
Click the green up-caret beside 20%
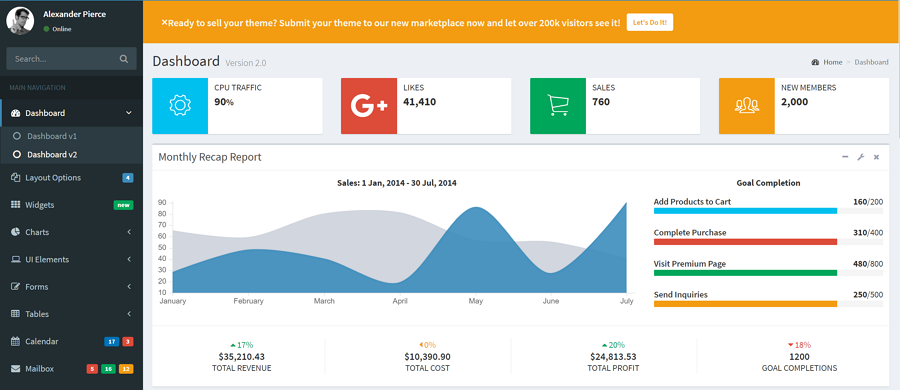click(x=604, y=345)
